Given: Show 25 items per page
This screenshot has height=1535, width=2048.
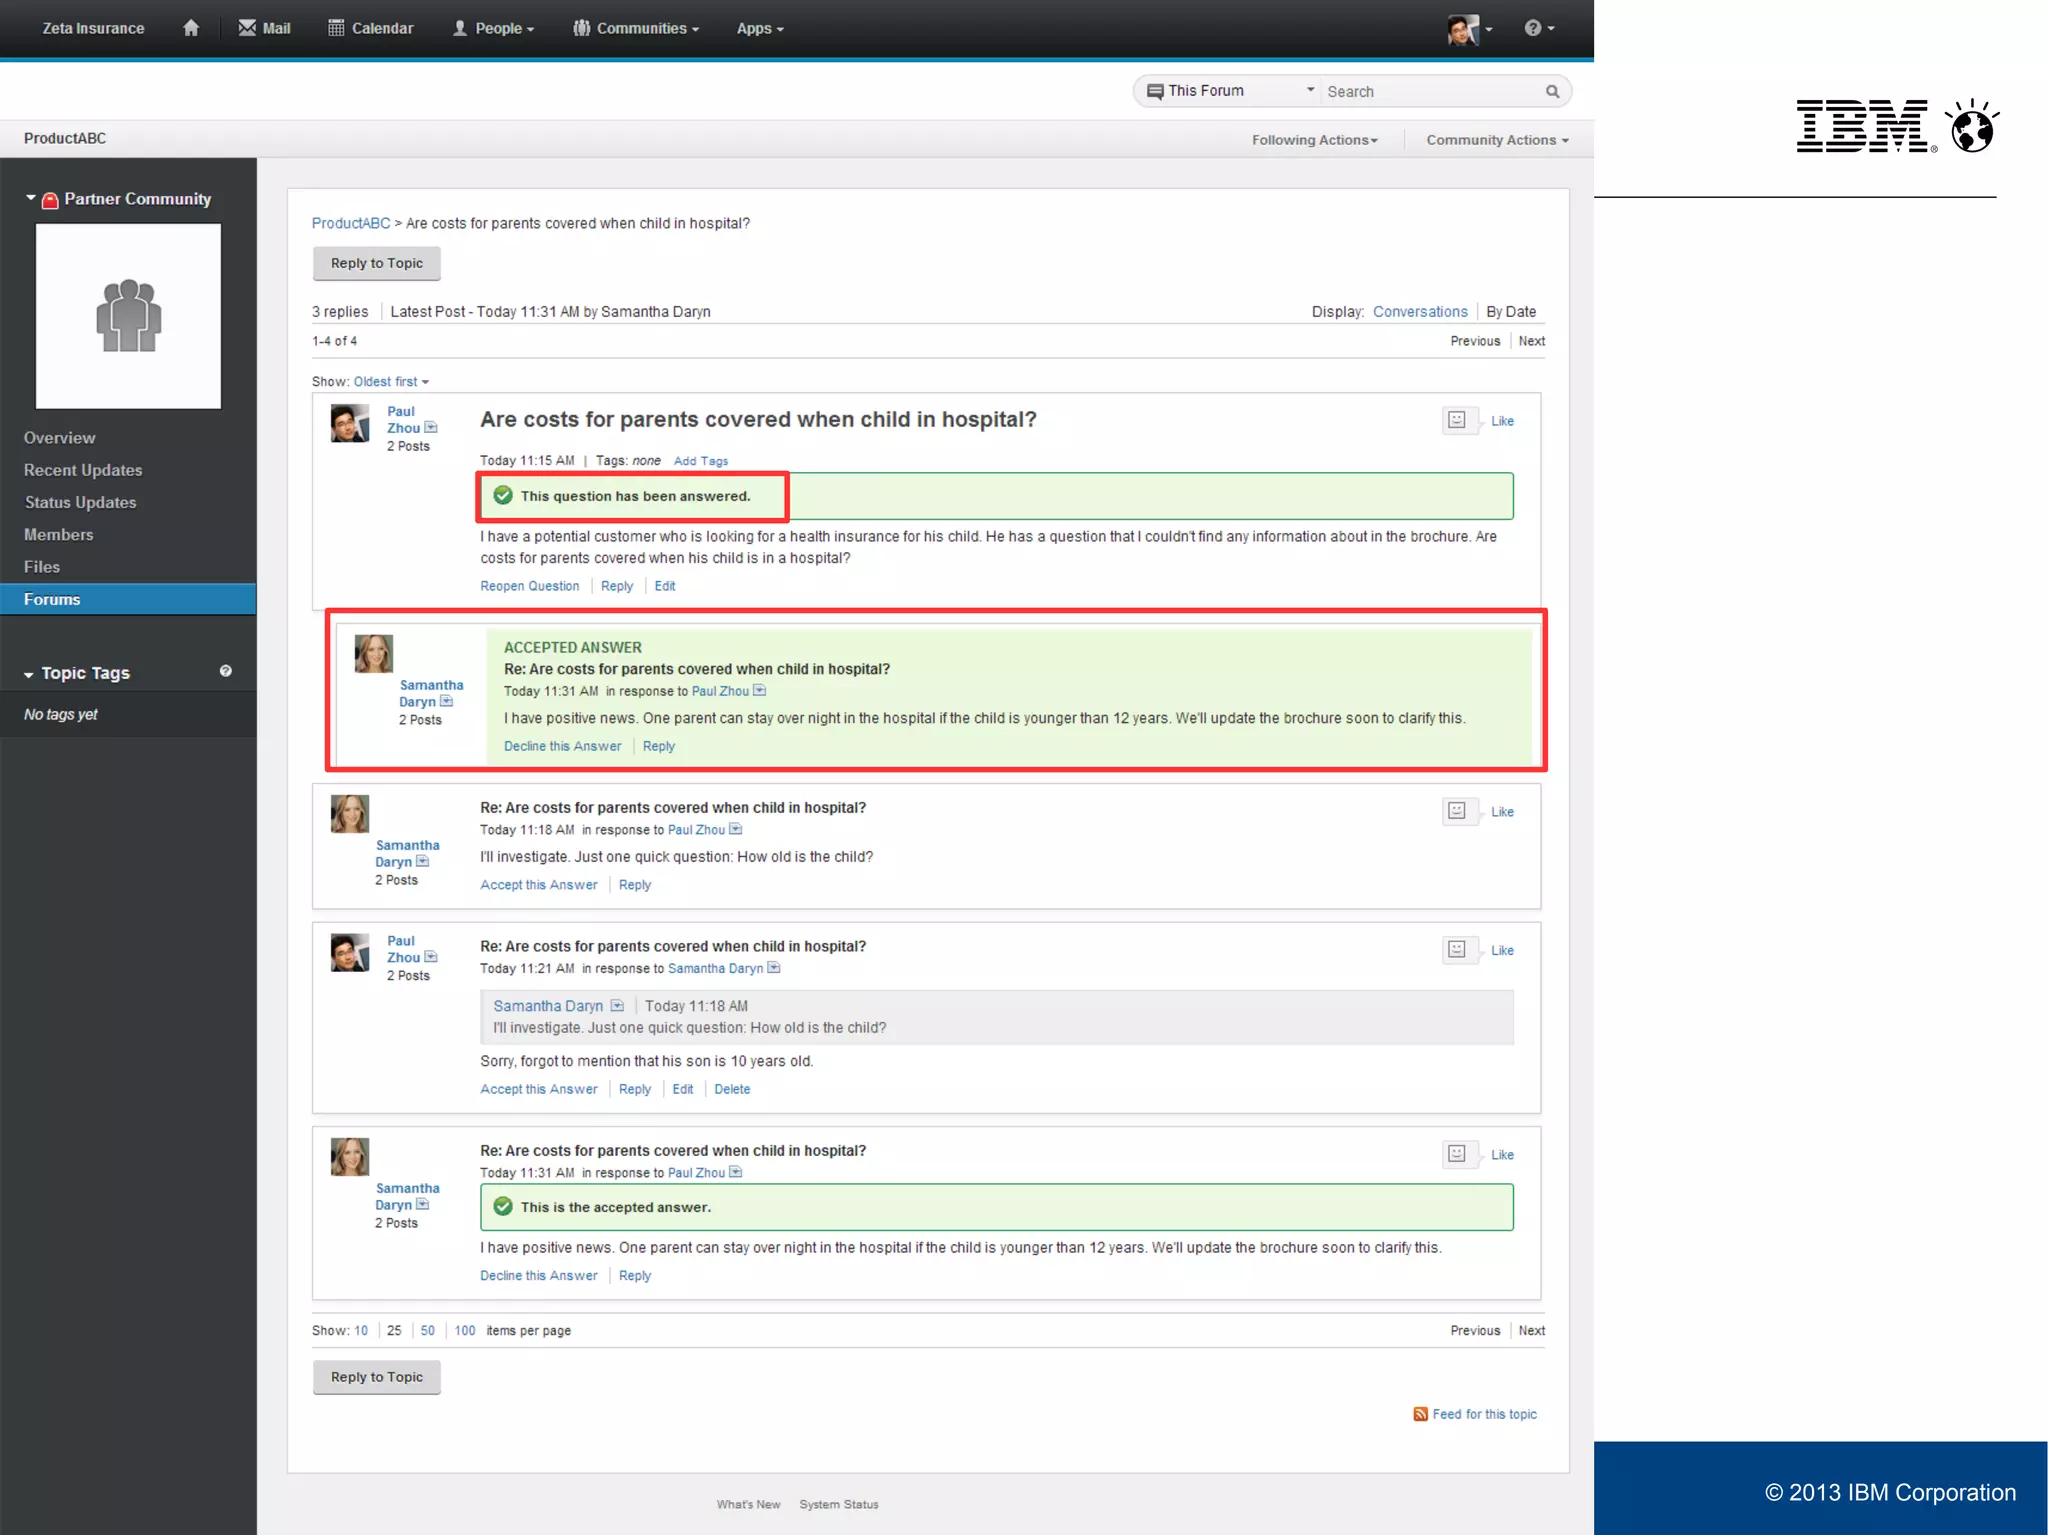Looking at the screenshot, I should (x=394, y=1331).
